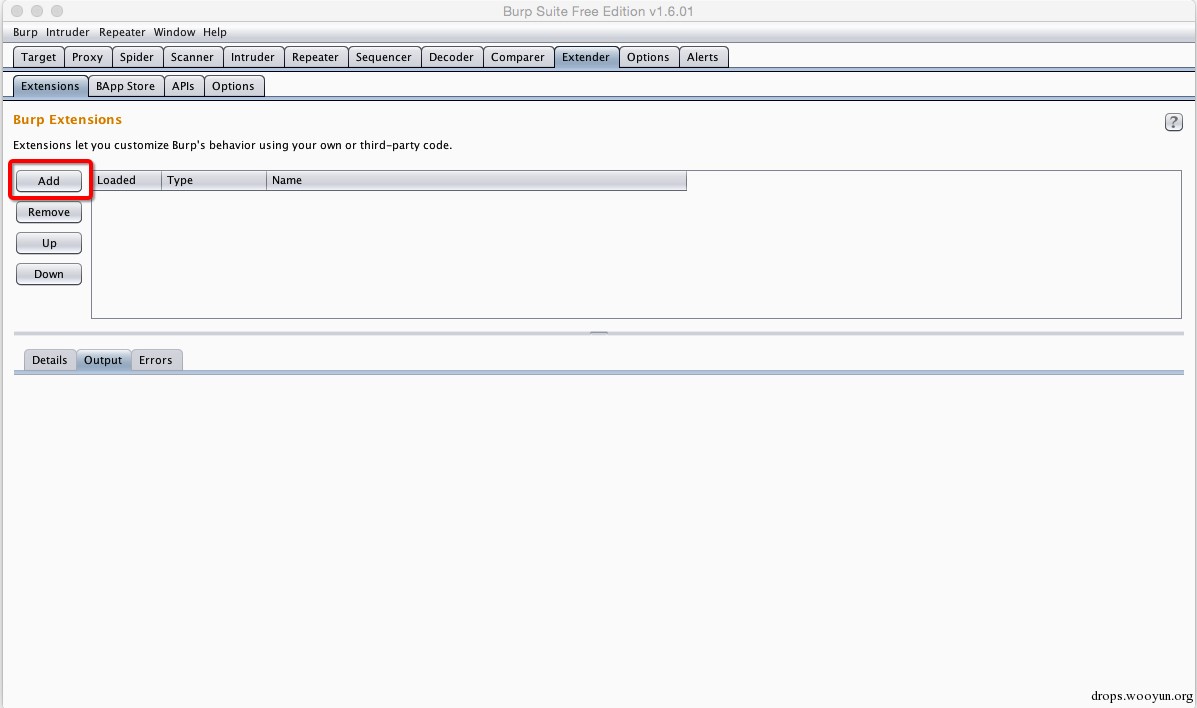Open the Burp Extensions help icon

[x=1173, y=121]
